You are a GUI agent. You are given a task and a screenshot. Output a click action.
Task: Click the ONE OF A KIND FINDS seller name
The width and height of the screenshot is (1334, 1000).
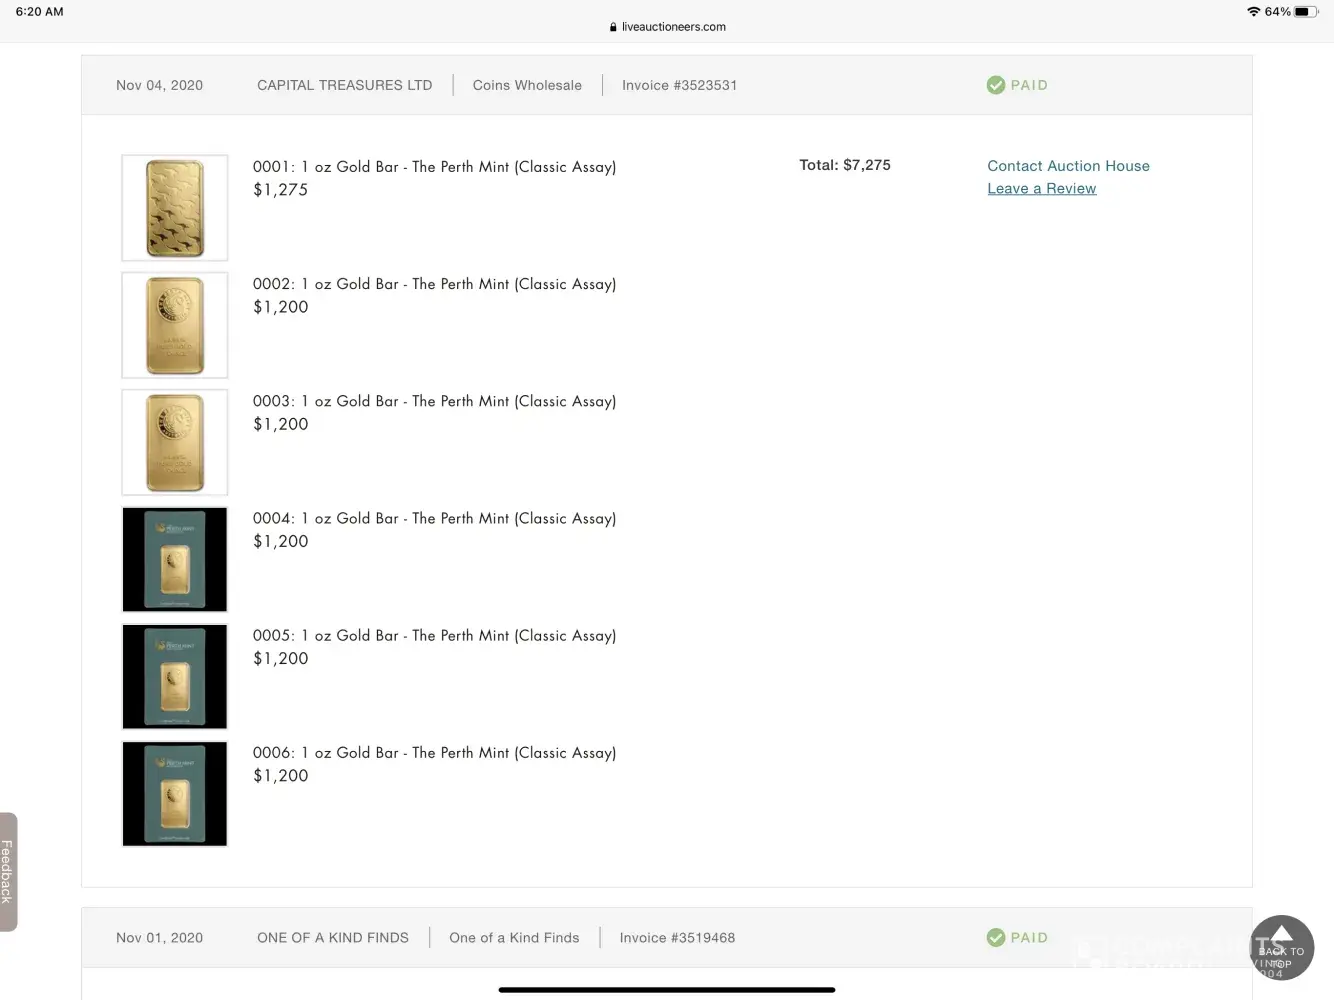(x=332, y=938)
